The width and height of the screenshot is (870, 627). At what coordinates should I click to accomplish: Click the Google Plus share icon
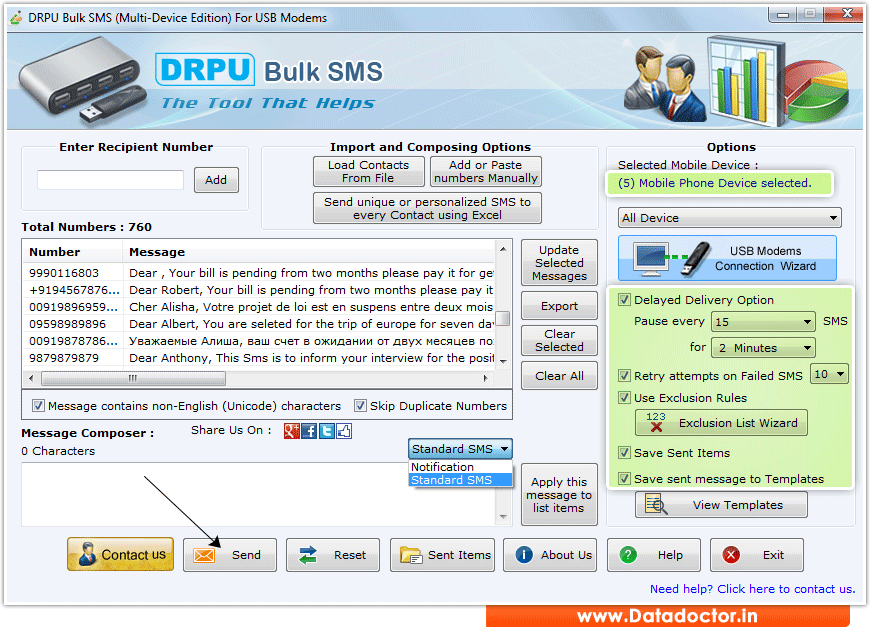[291, 431]
